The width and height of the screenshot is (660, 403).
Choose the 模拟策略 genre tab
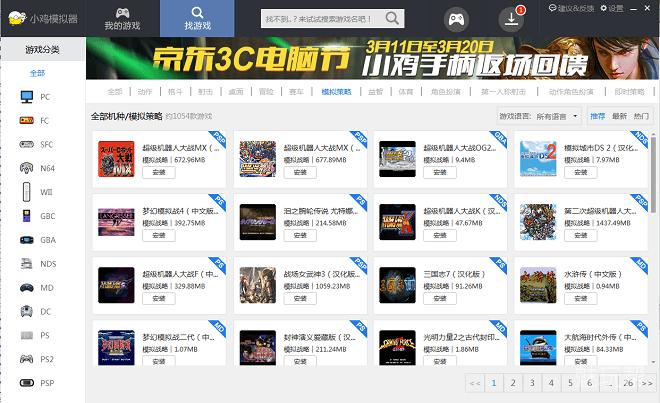coord(336,91)
